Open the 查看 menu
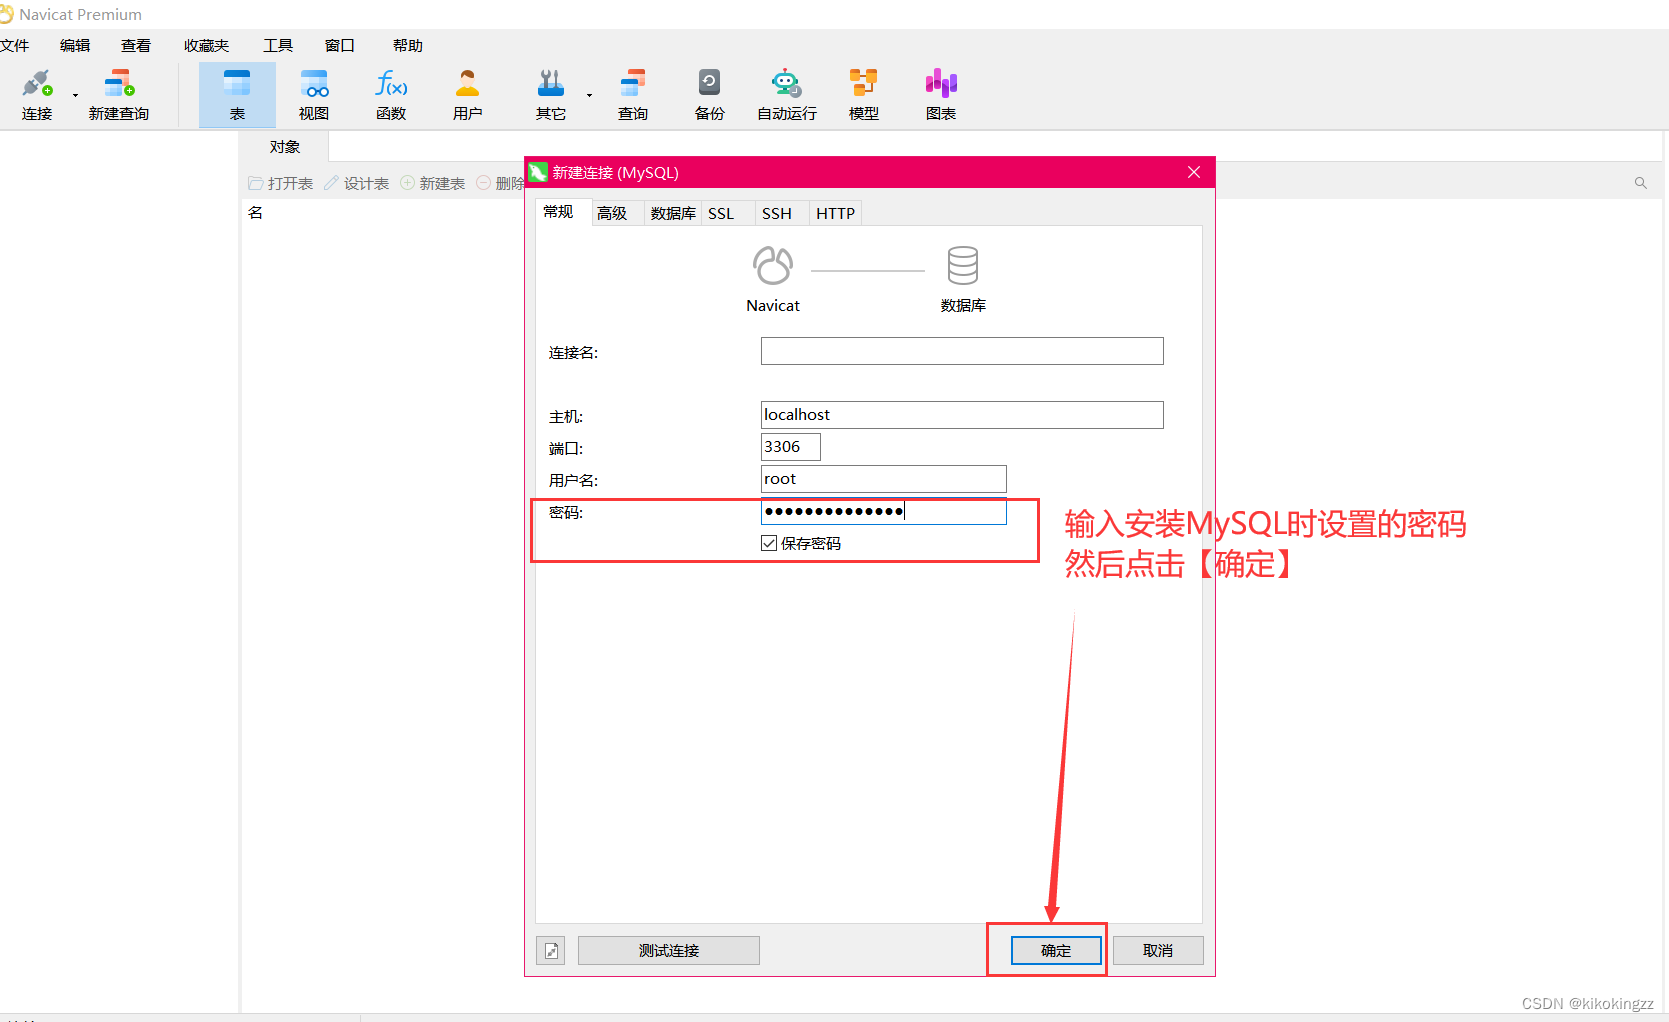 pos(136,45)
